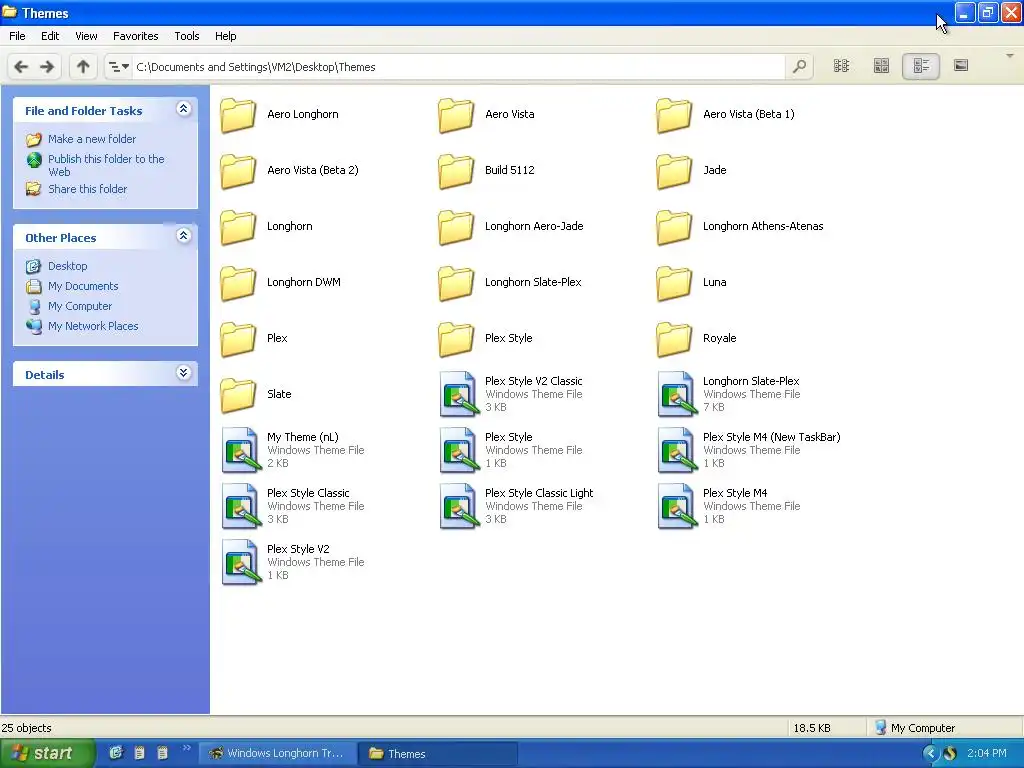
Task: Launch the first quick launch icon
Action: (116, 753)
